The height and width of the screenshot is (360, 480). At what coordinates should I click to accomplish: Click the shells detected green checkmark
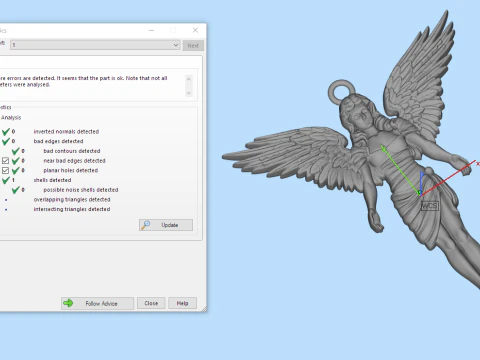pos(6,180)
